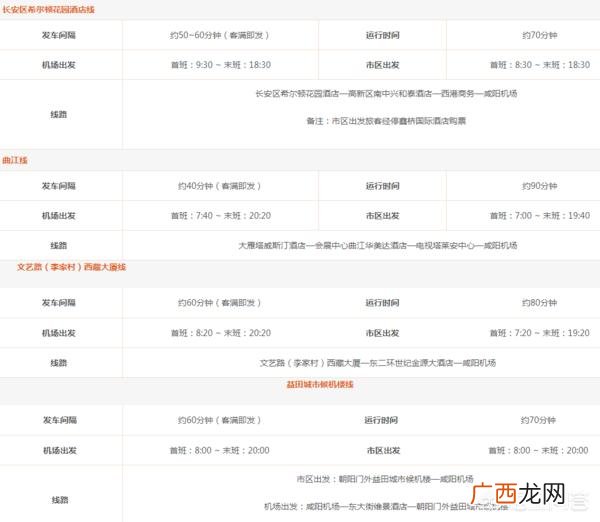Click the 运行时间 label in the 希尔顿 section

tap(383, 35)
